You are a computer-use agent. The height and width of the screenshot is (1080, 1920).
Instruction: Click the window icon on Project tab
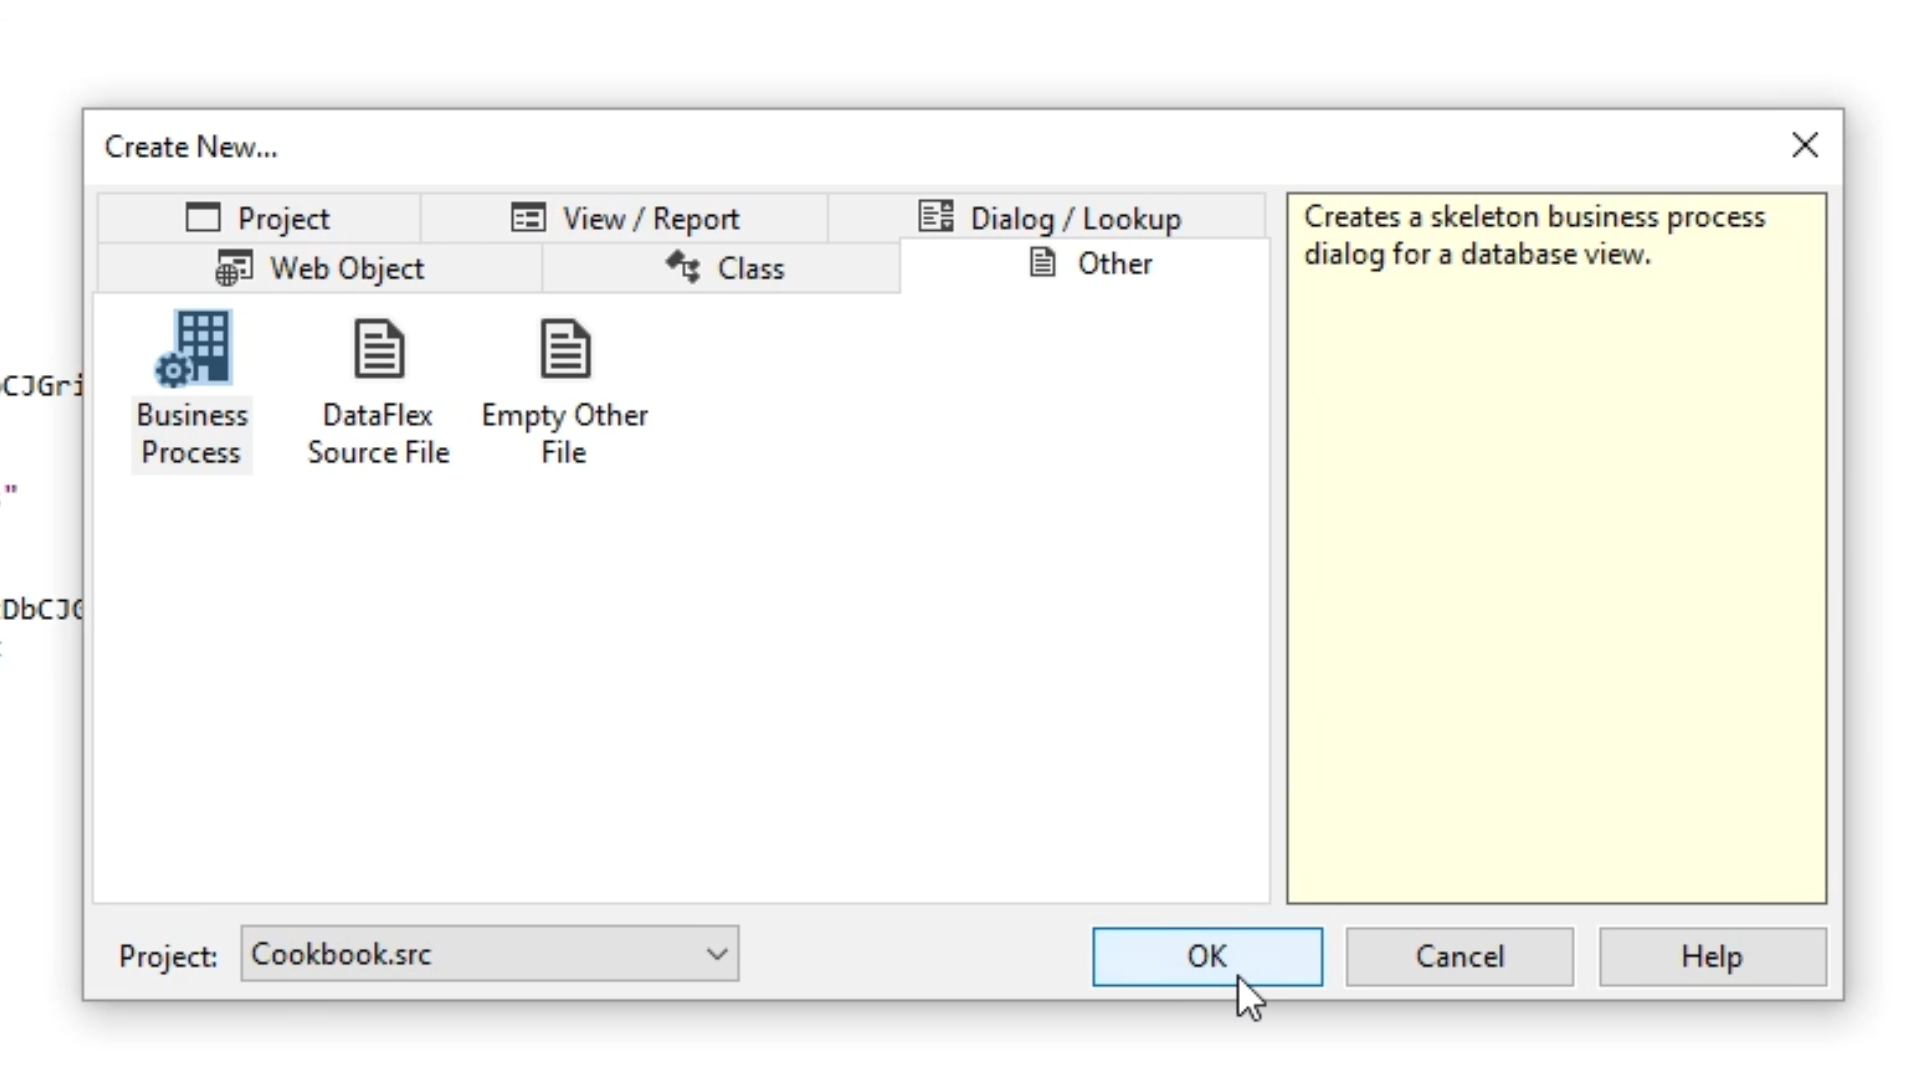point(203,218)
